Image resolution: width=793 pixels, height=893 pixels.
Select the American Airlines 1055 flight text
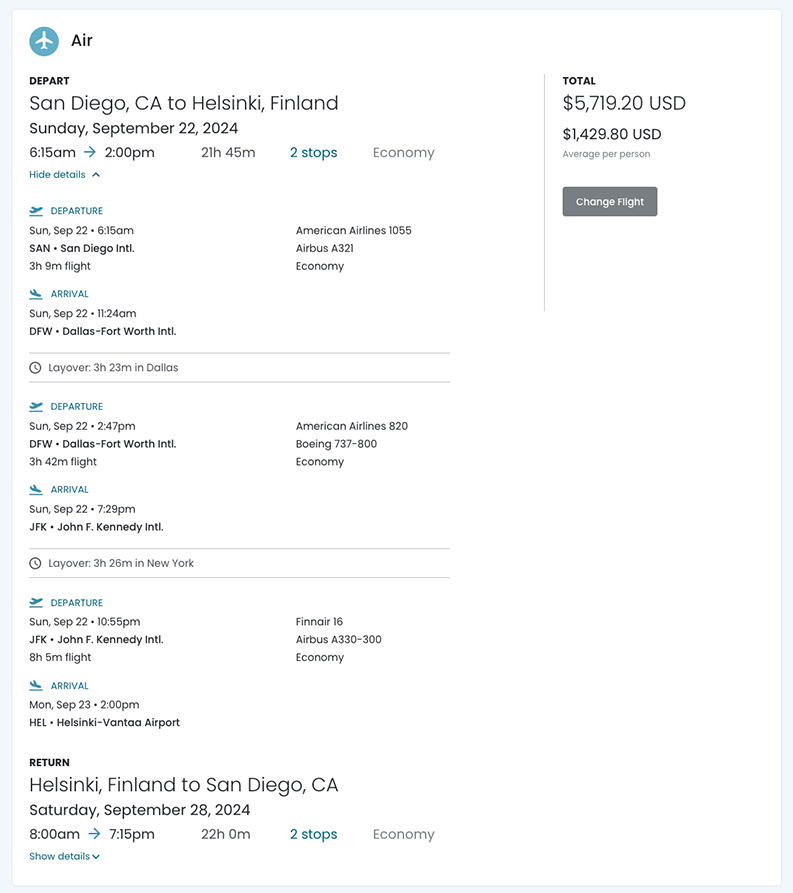353,231
